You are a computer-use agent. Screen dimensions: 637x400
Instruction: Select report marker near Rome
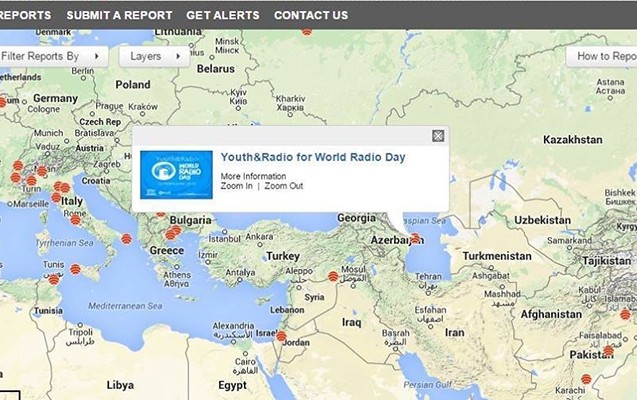point(75,220)
